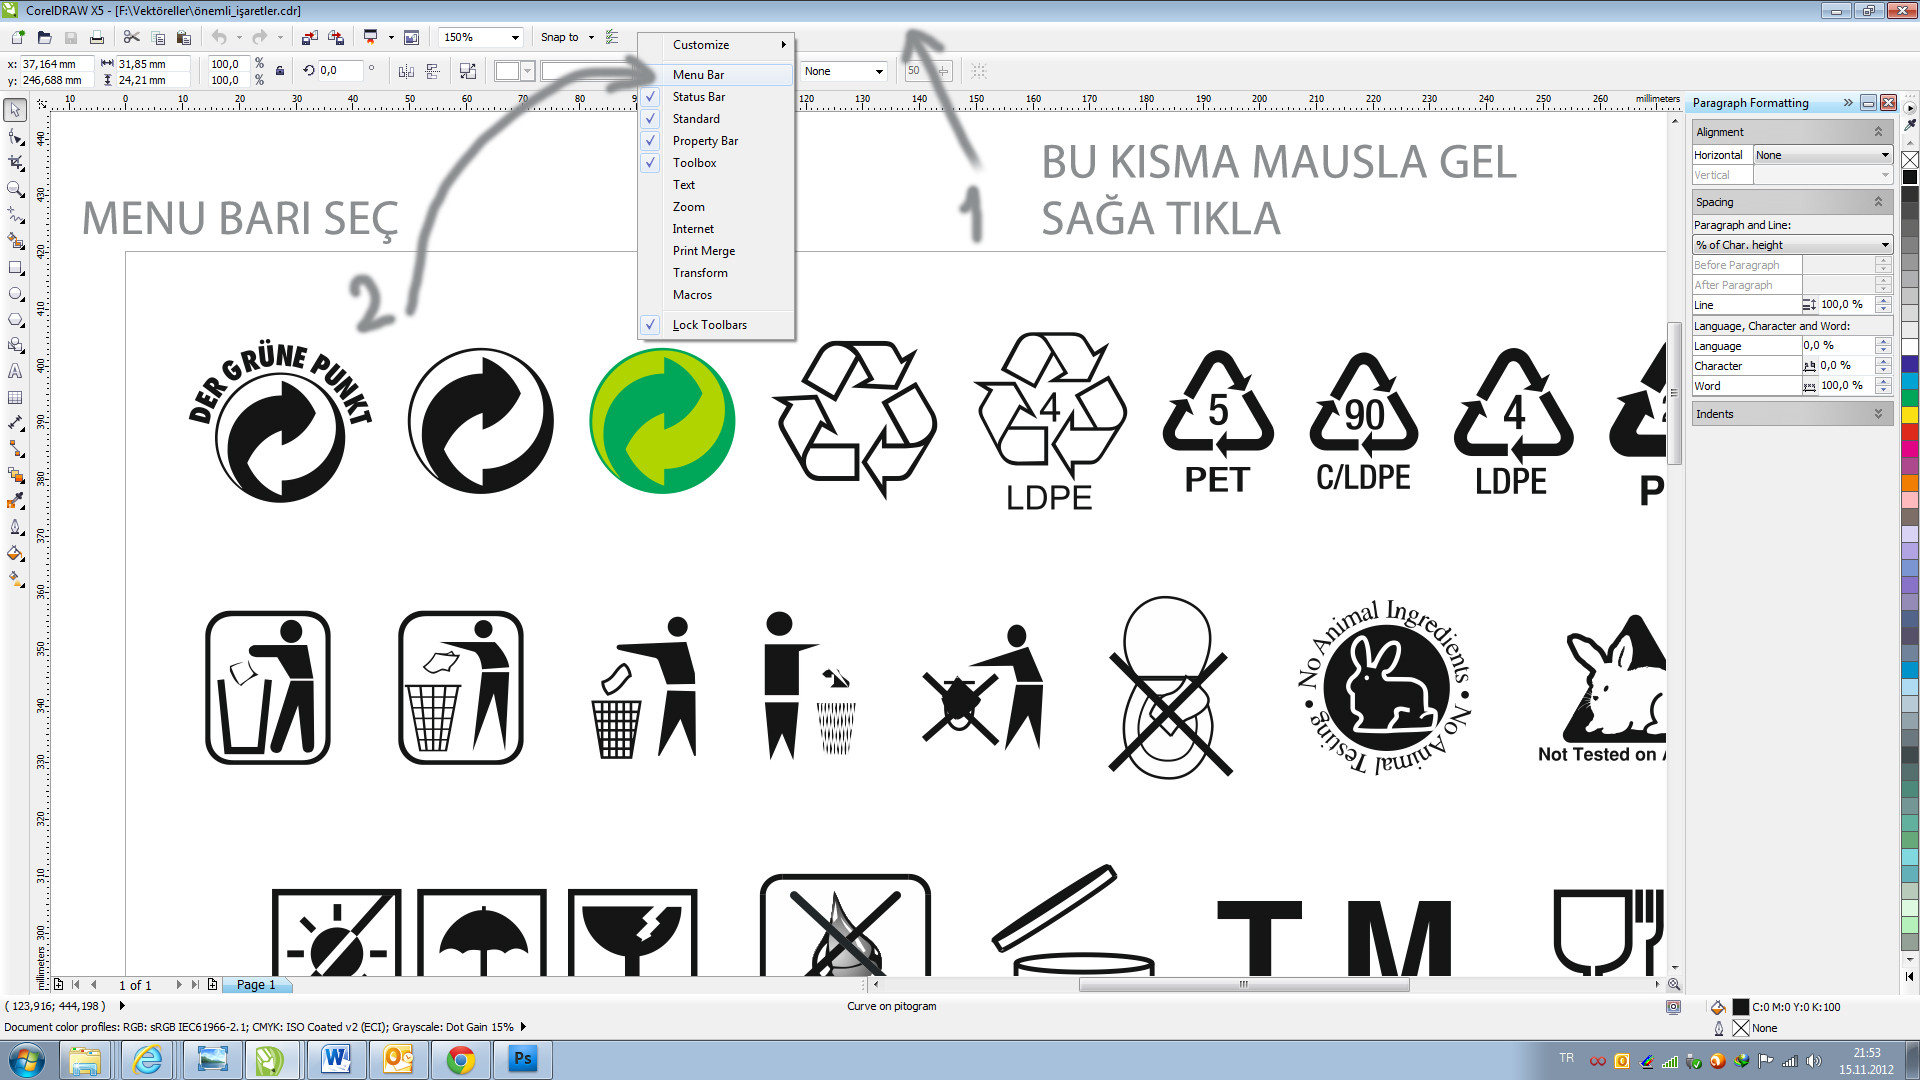Open the undo history dropdown arrow
This screenshot has width=1920, height=1080.
tap(239, 37)
